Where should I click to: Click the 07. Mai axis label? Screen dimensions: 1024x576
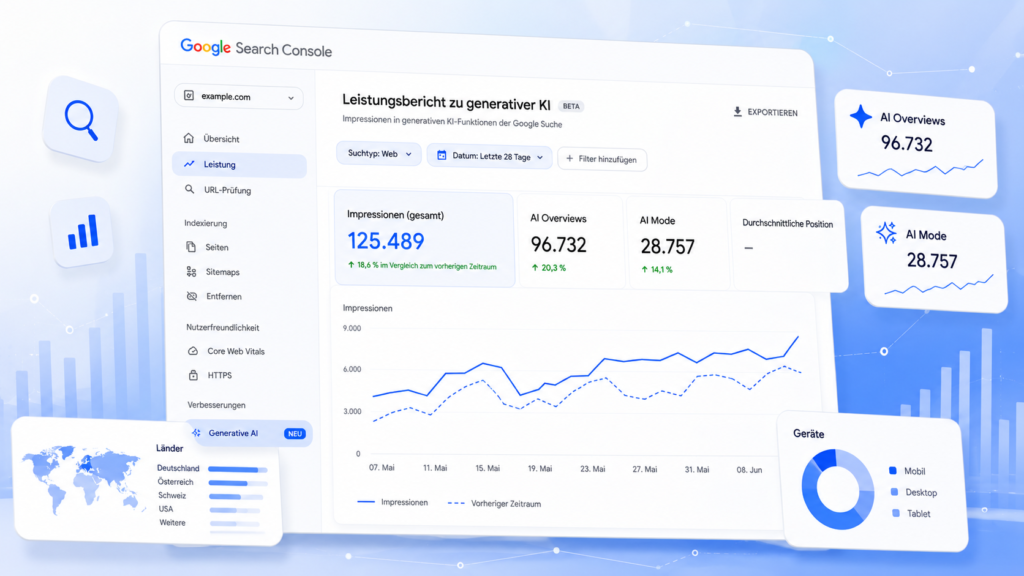(x=382, y=468)
